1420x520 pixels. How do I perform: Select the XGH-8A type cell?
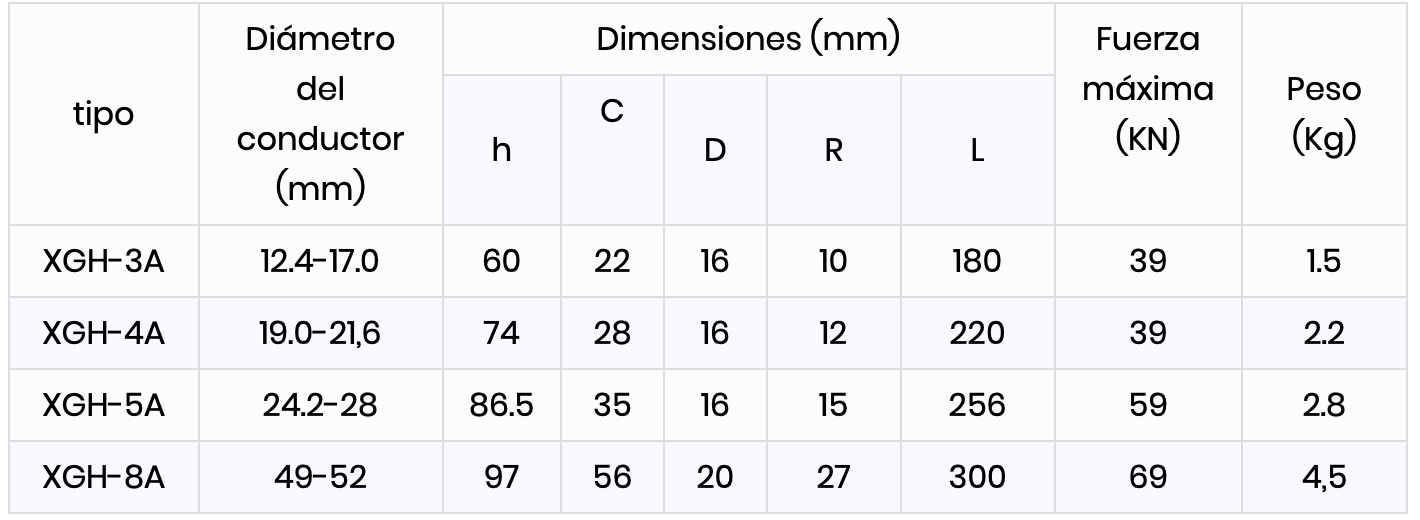pyautogui.click(x=103, y=477)
